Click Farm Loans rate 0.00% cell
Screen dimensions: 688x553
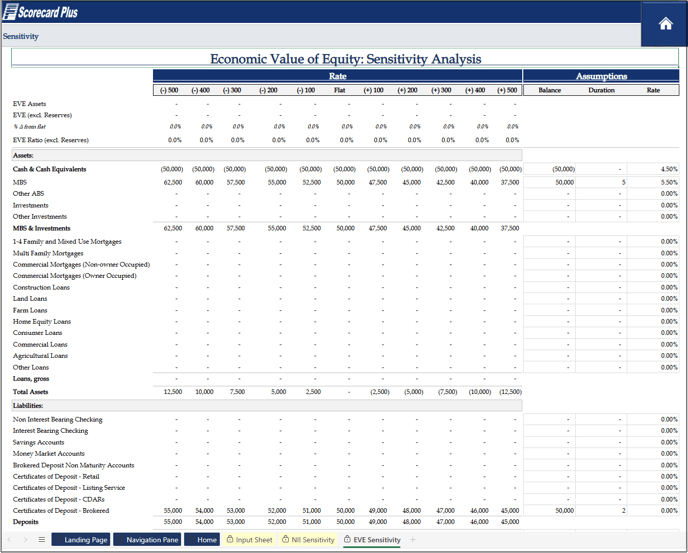click(653, 310)
